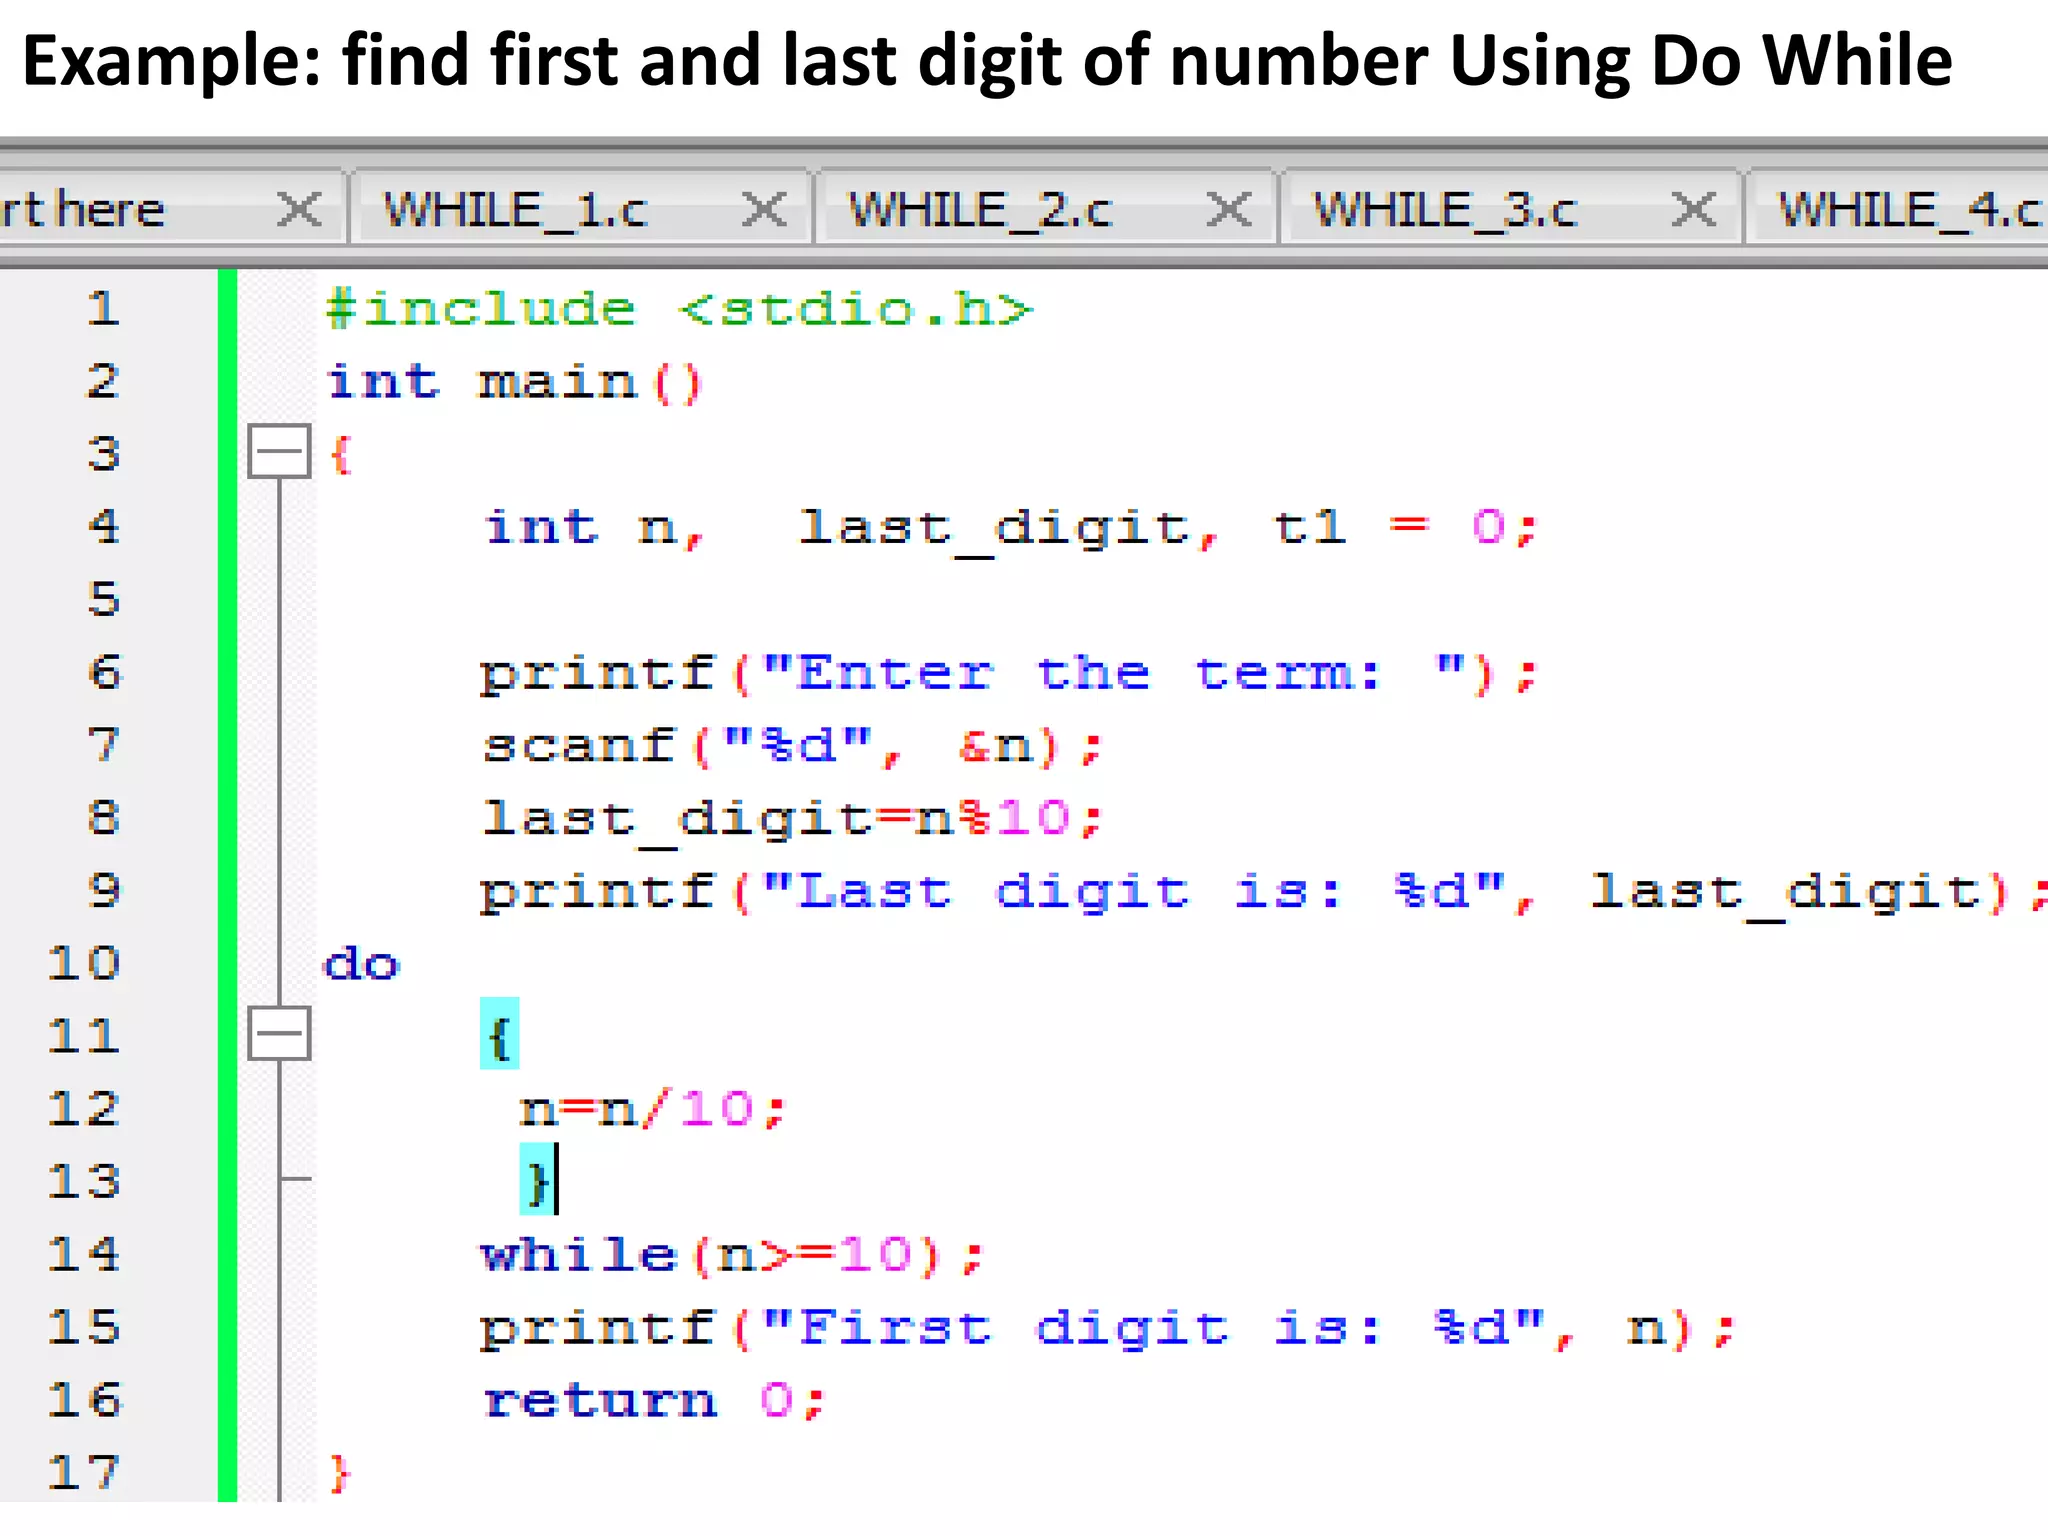Click the printf "Enter the term: " line
The width and height of the screenshot is (2048, 1536).
point(1008,674)
